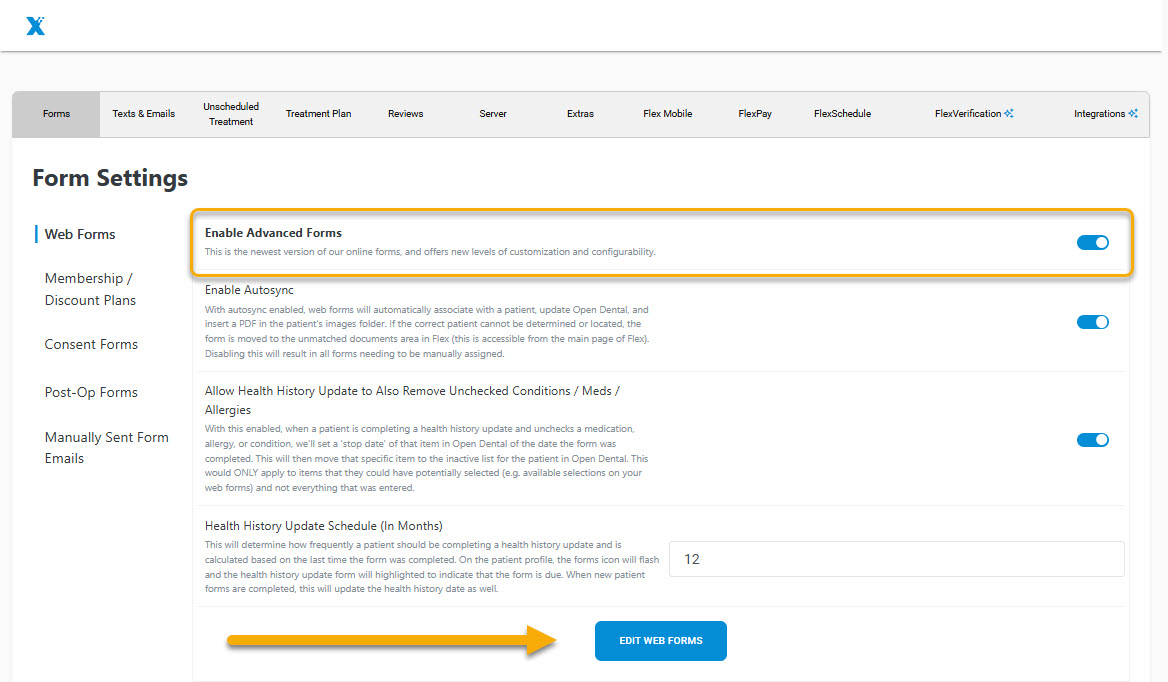1168x682 pixels.
Task: Click sparkle icon next to Integrations
Action: click(1133, 114)
